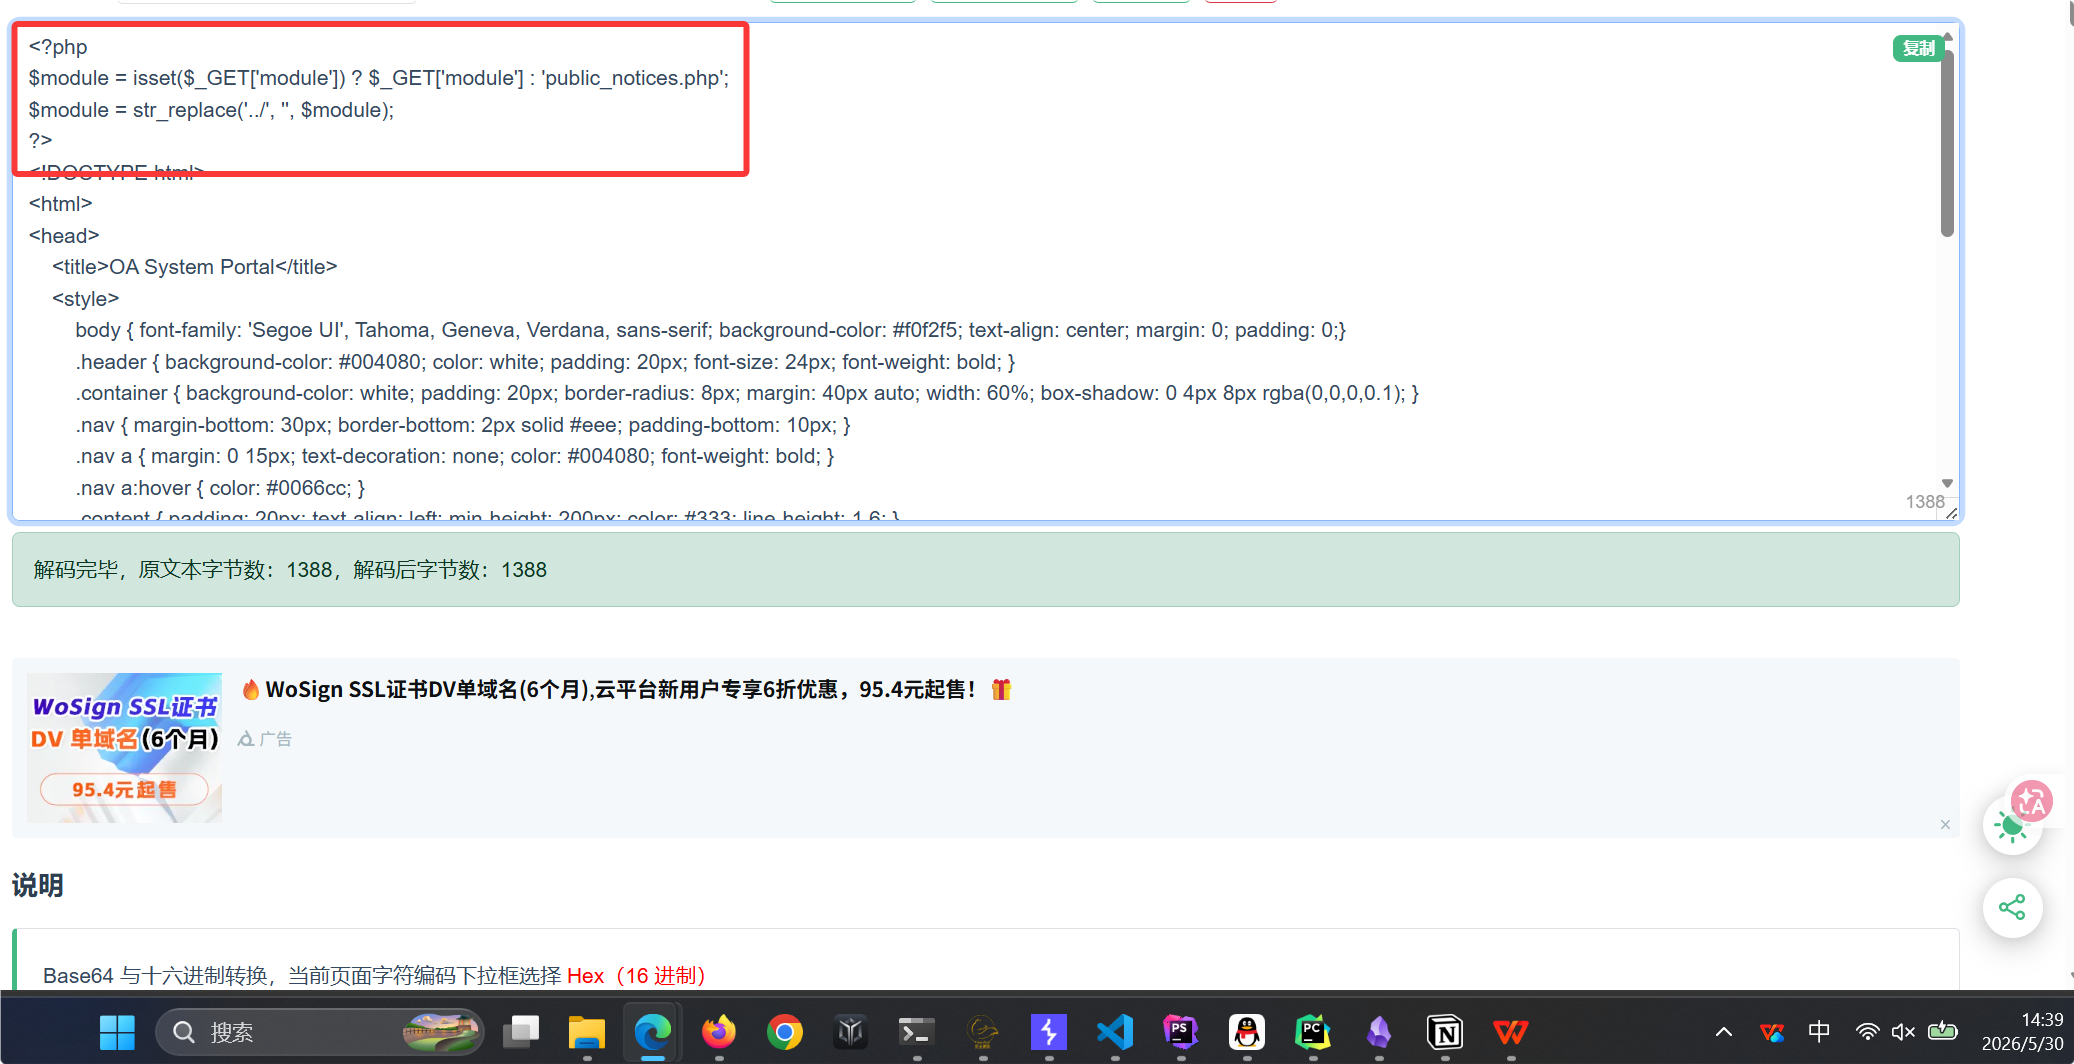Viewport: 2074px width, 1064px height.
Task: Open WPS Office from the taskbar
Action: pos(1511,1032)
